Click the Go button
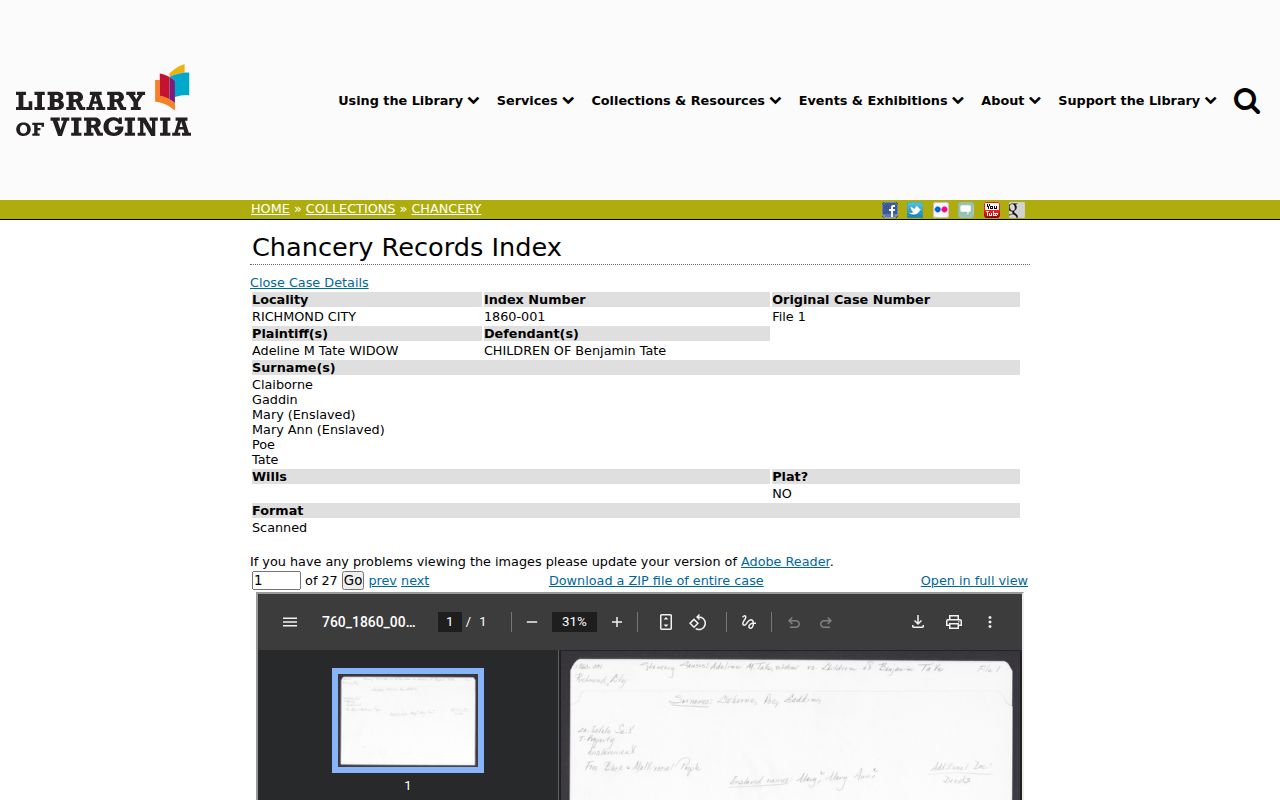This screenshot has height=800, width=1280. pyautogui.click(x=353, y=581)
